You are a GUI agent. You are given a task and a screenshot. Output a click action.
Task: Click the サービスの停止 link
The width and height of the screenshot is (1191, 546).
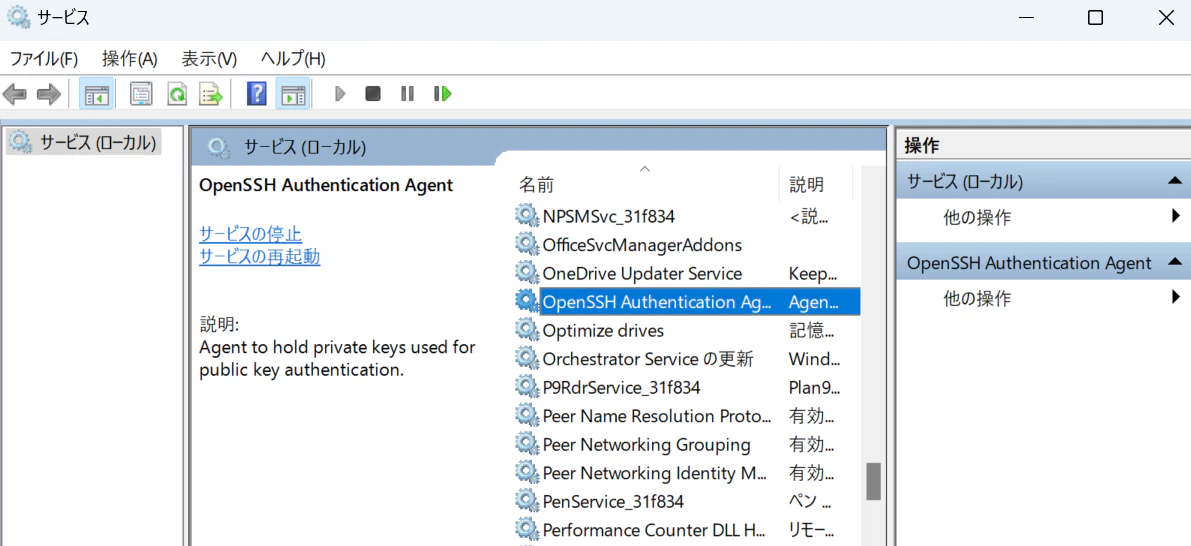click(x=250, y=233)
